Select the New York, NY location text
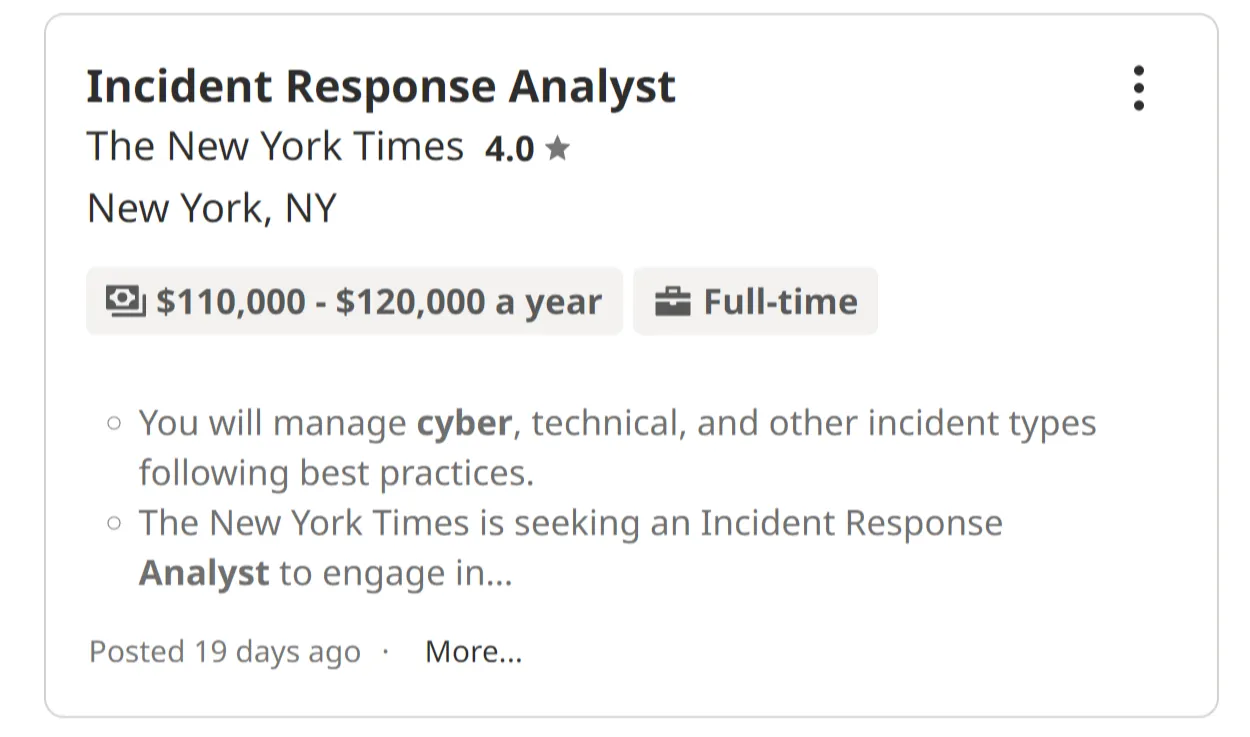1250x737 pixels. coord(212,208)
